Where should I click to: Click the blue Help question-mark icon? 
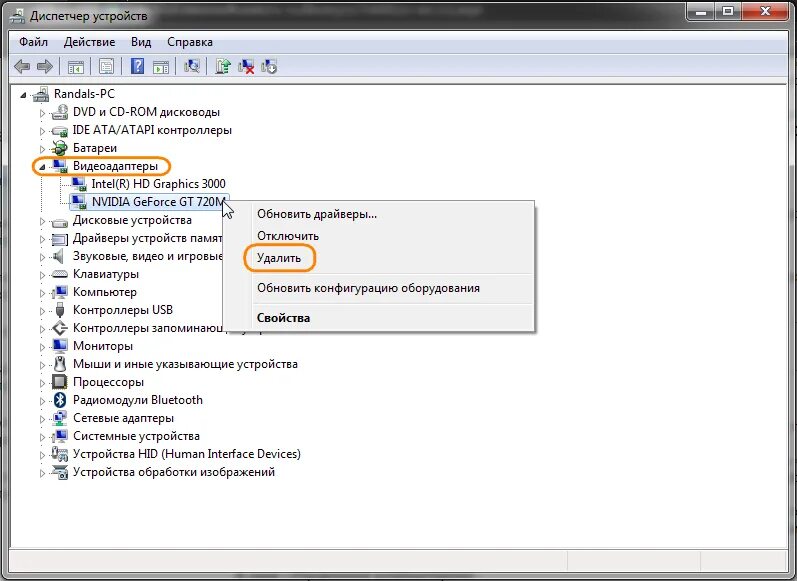pos(137,66)
